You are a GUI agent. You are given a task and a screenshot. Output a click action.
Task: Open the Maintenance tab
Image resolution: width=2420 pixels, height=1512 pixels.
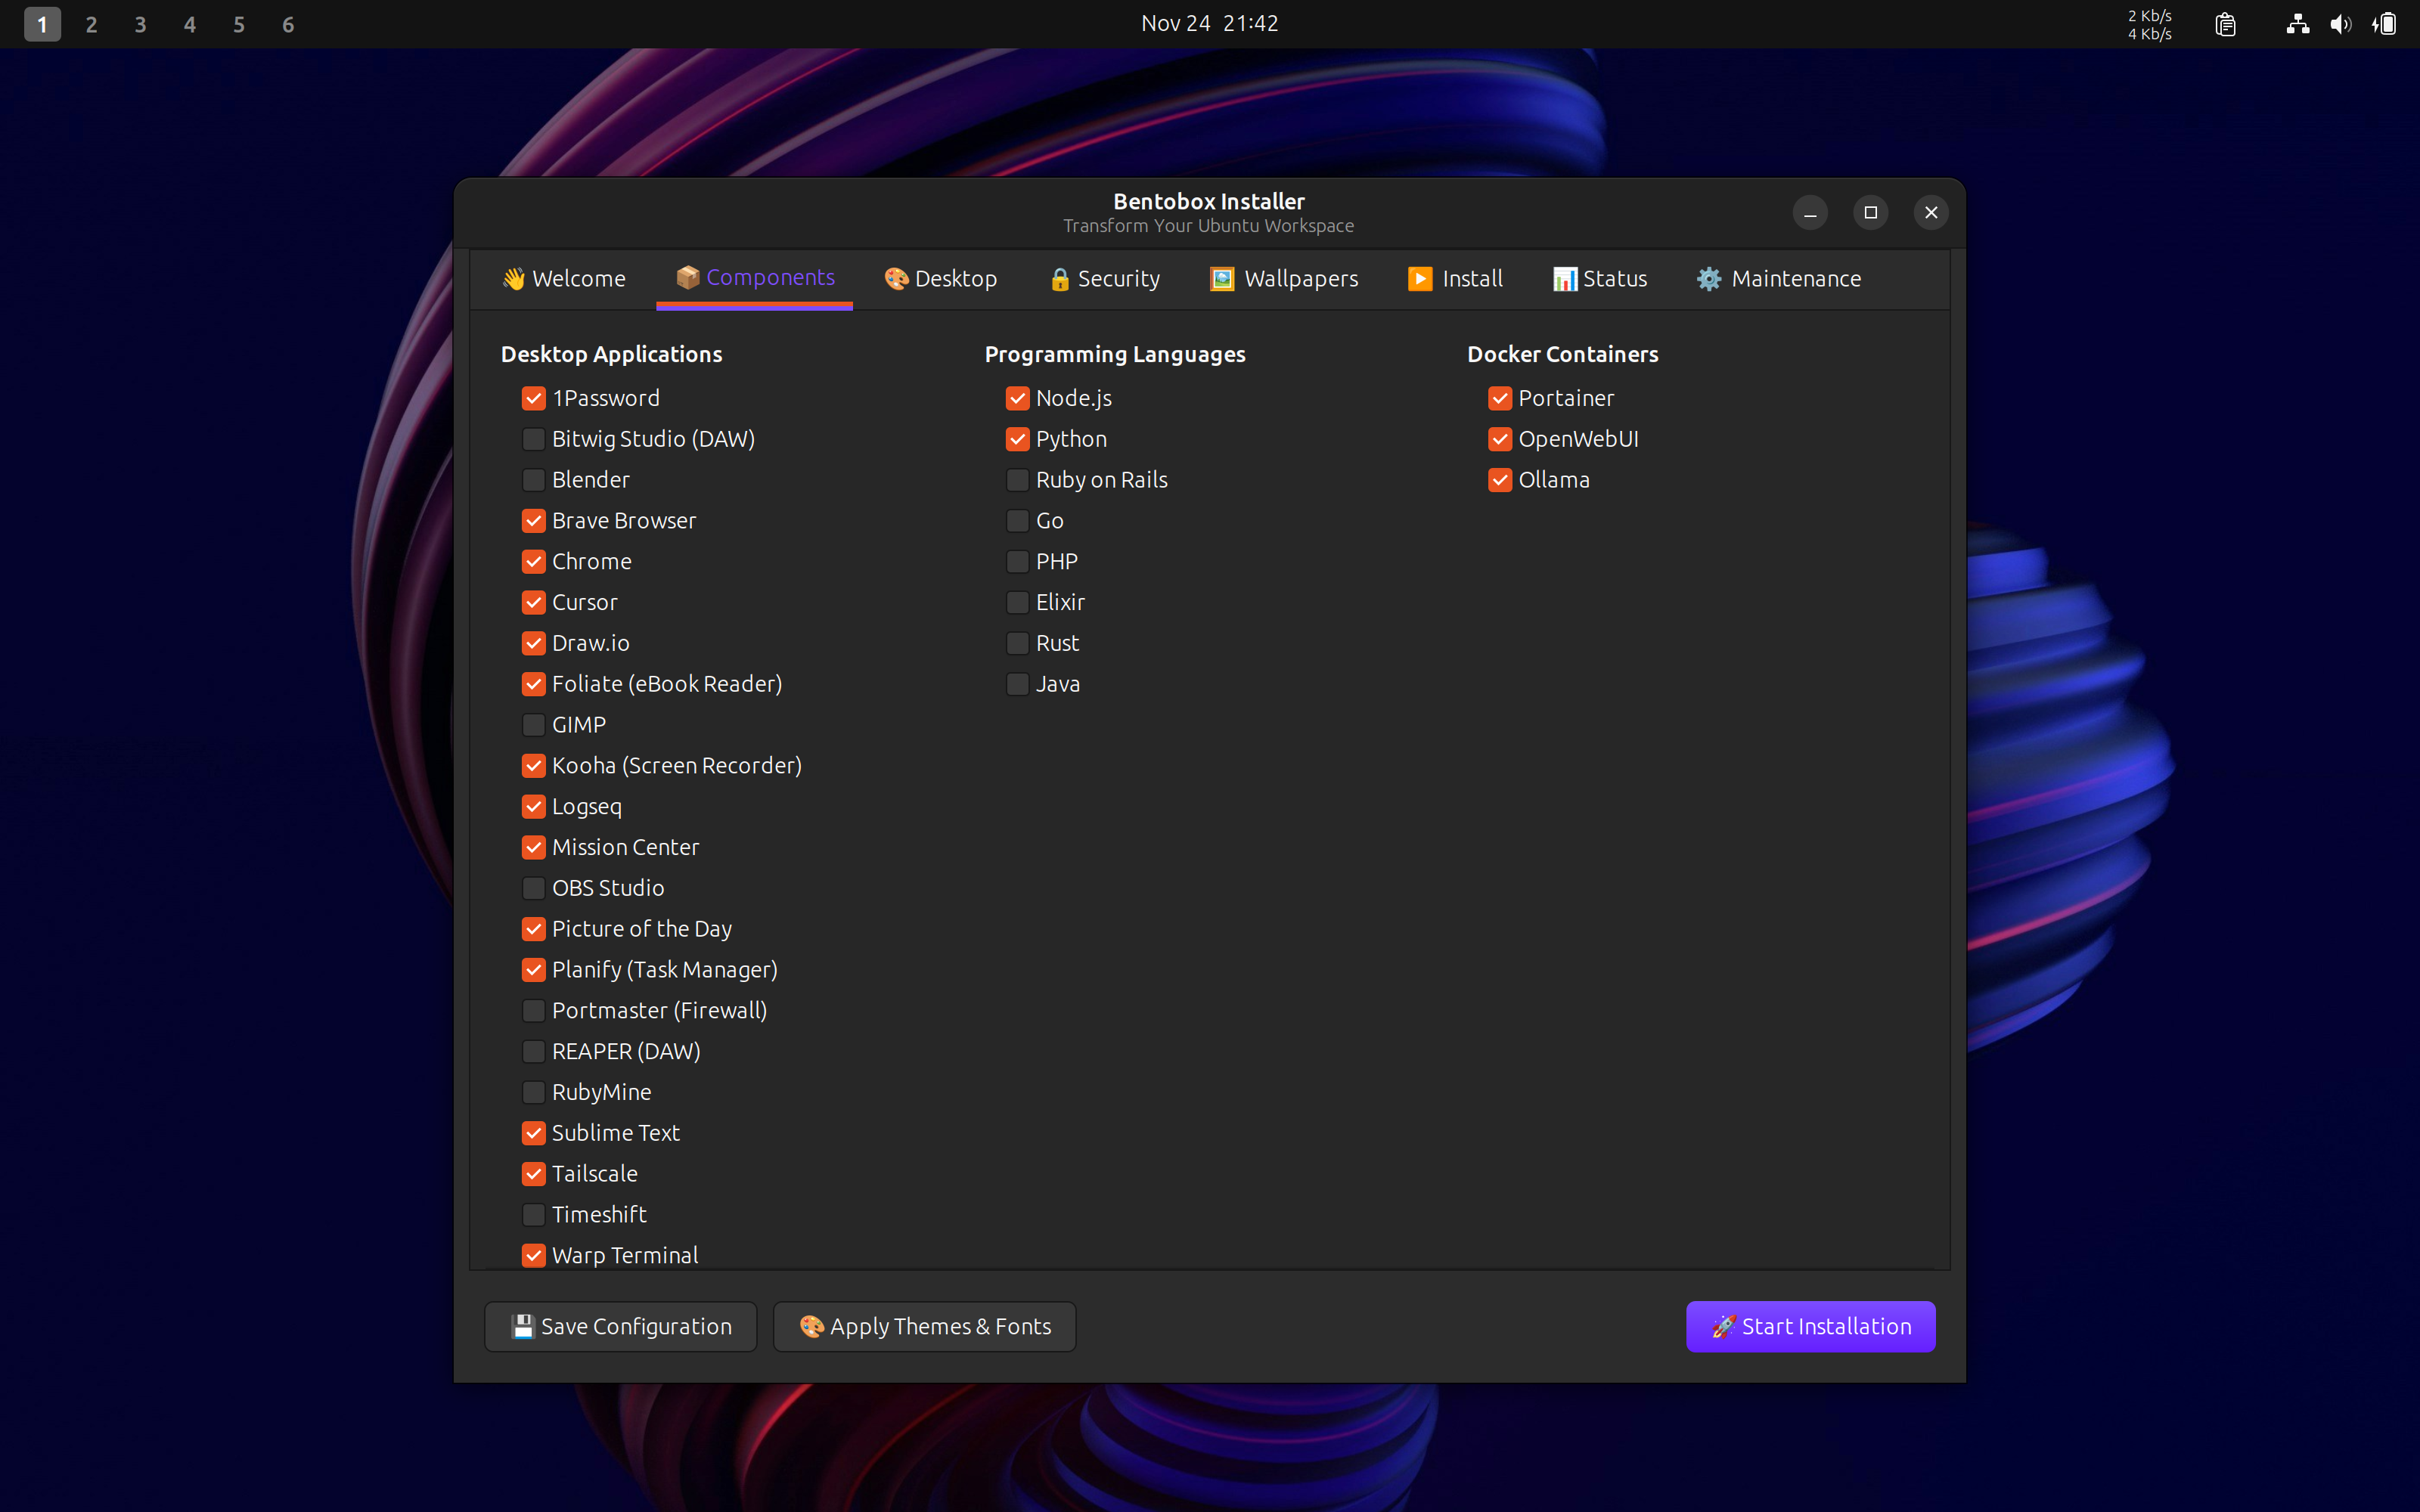(x=1780, y=279)
